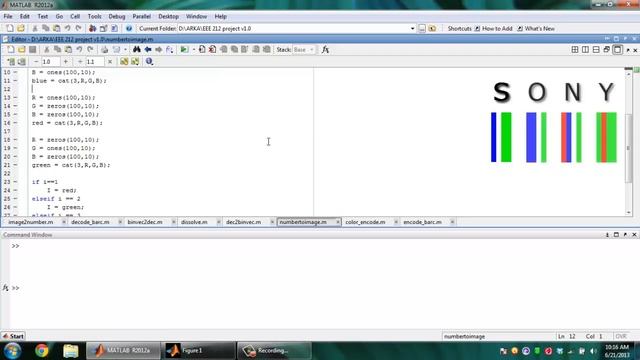This screenshot has width=640, height=360.
Task: Click the editor's vertical scrollbar
Action: click(x=629, y=143)
